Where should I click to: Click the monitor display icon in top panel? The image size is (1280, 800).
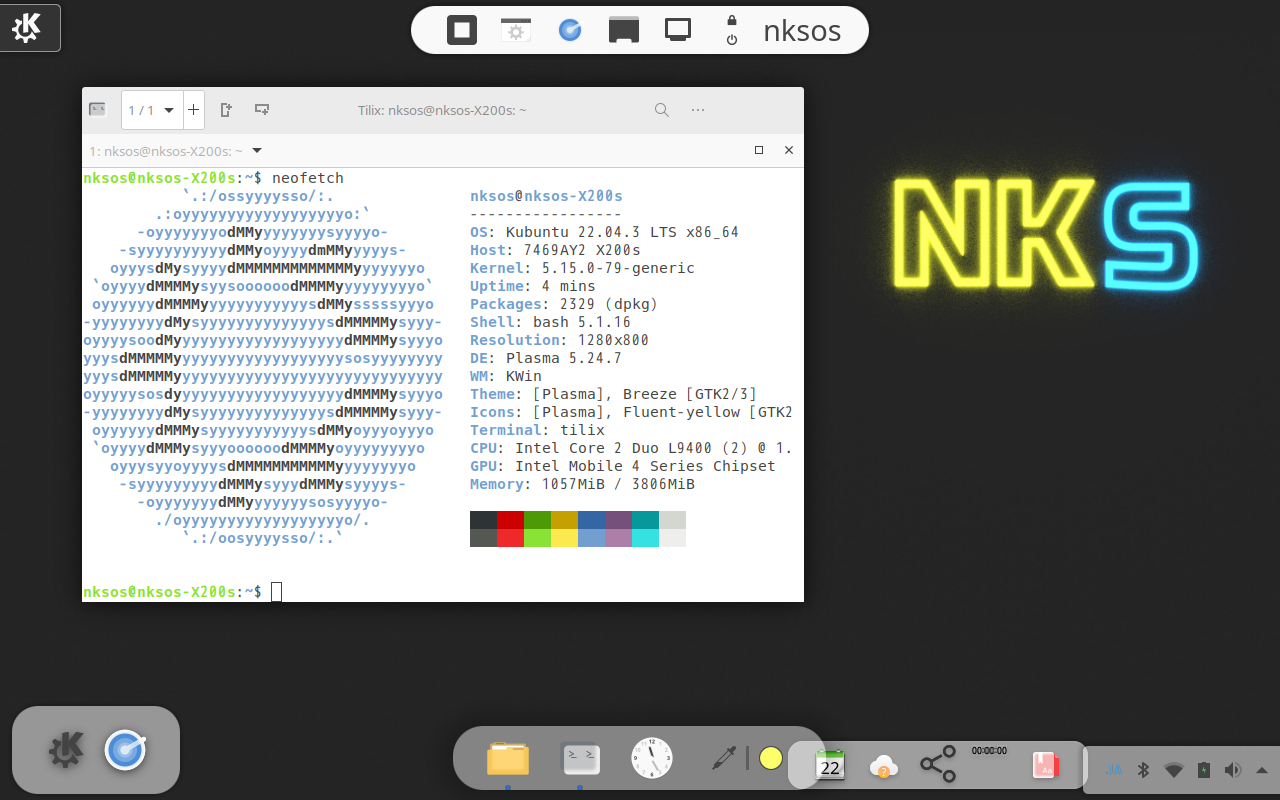click(678, 30)
